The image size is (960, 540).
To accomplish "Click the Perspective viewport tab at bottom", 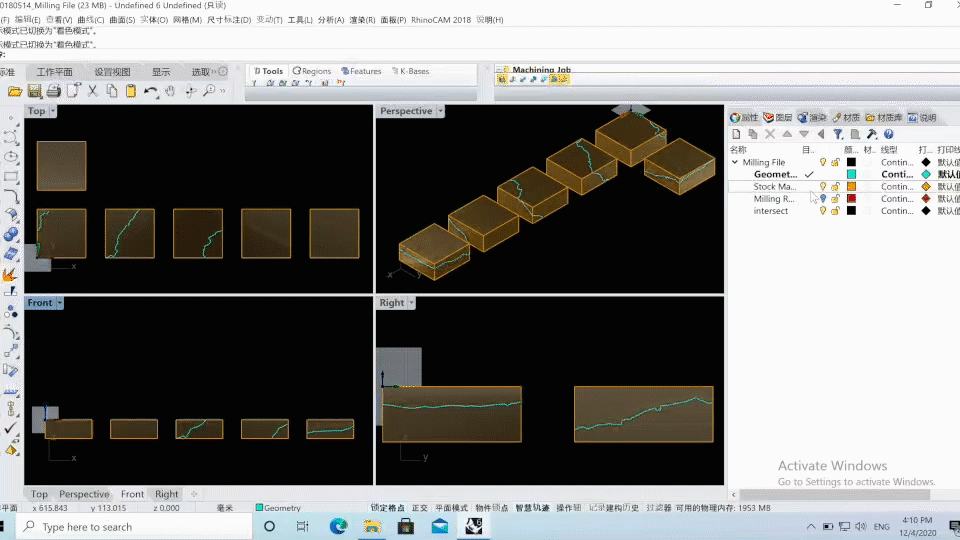I will point(84,494).
